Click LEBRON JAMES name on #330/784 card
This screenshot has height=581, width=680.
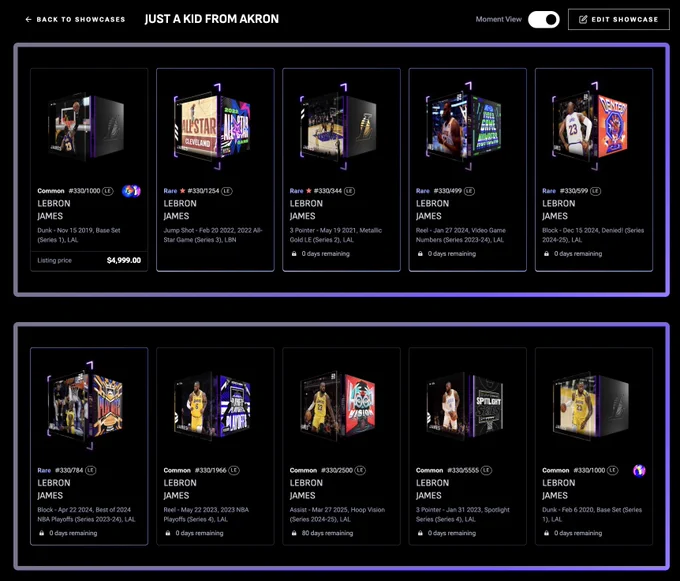click(54, 489)
